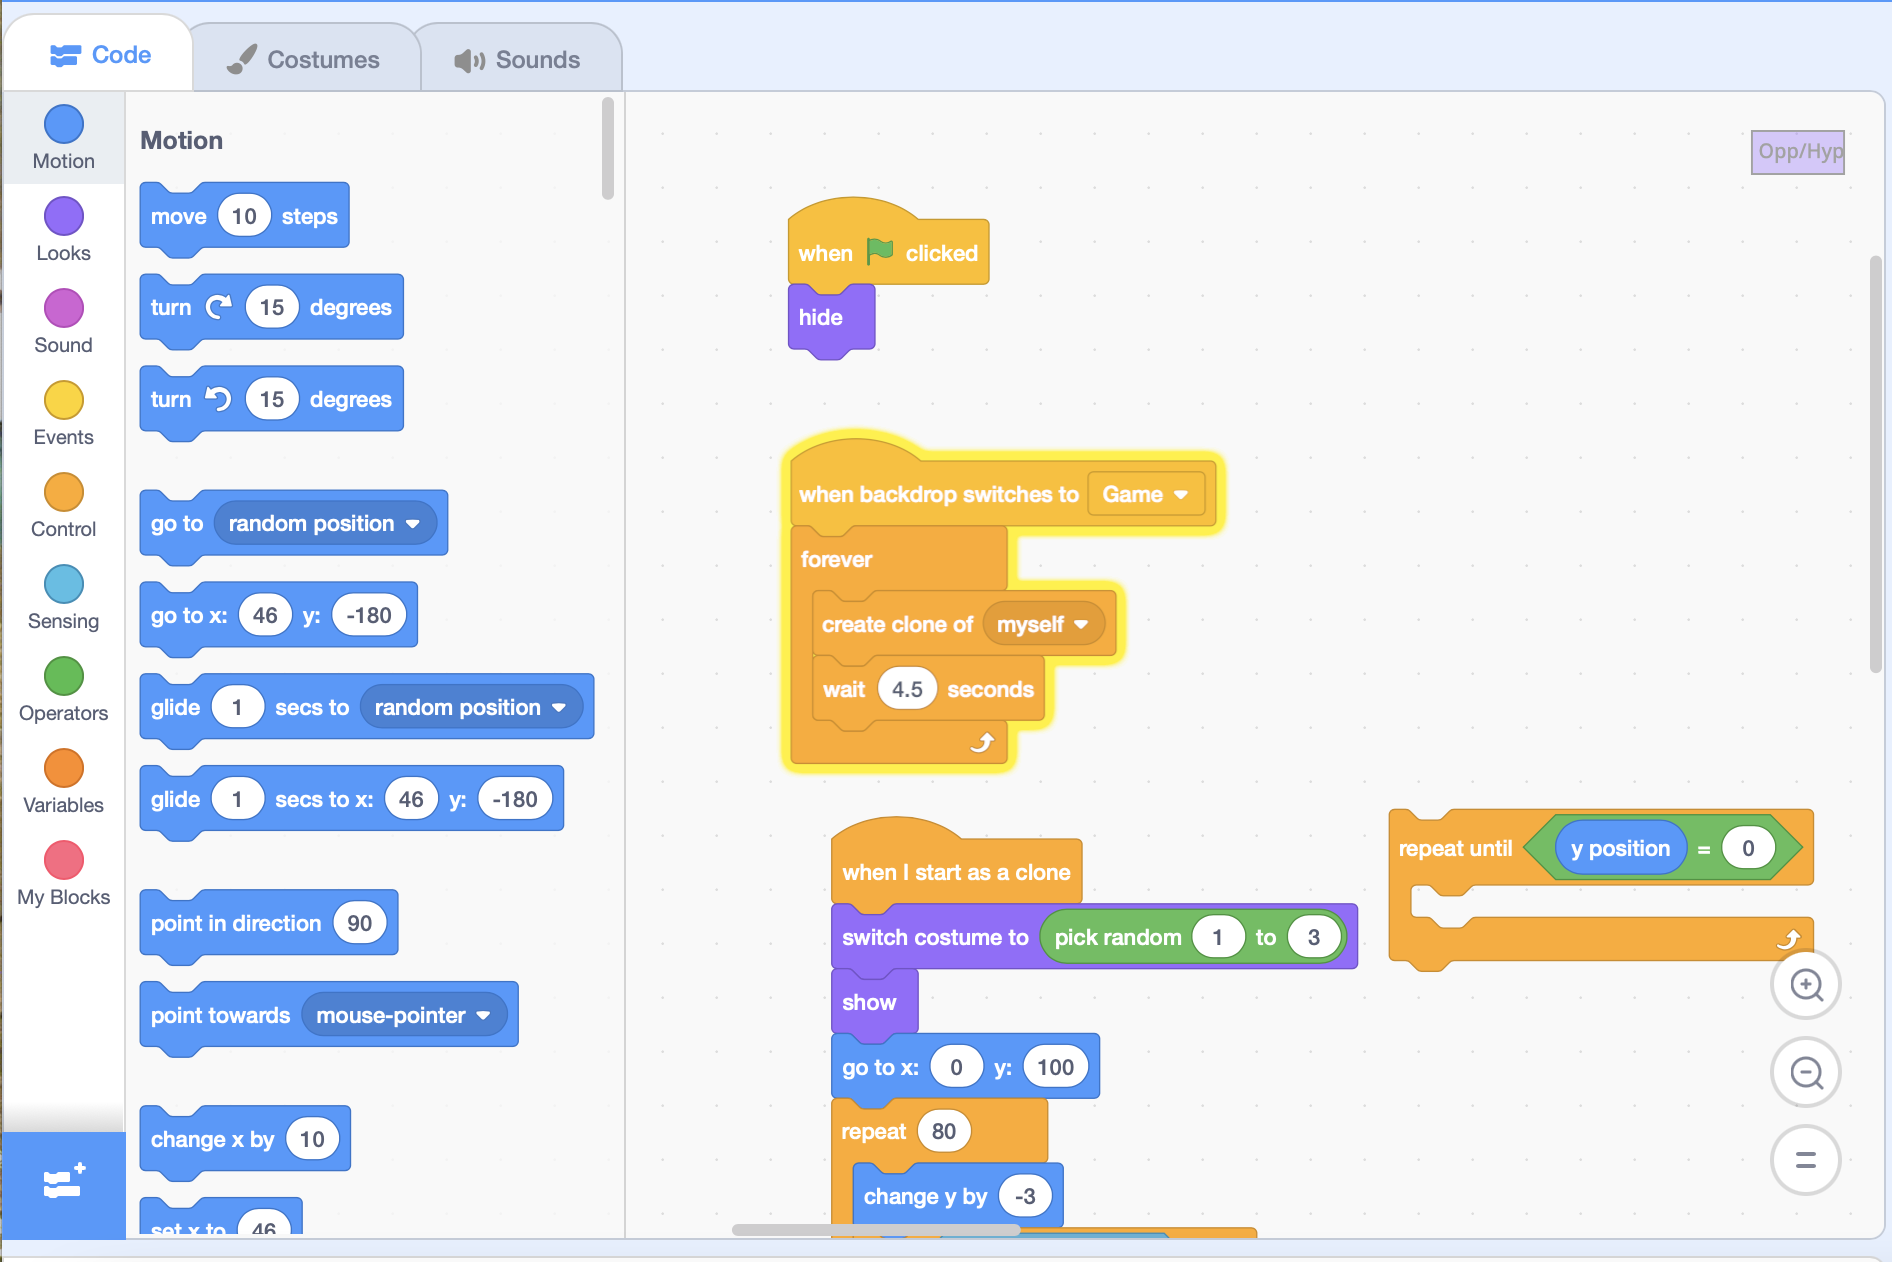Open the 'go to random position' dropdown
This screenshot has height=1262, width=1892.
coord(325,523)
